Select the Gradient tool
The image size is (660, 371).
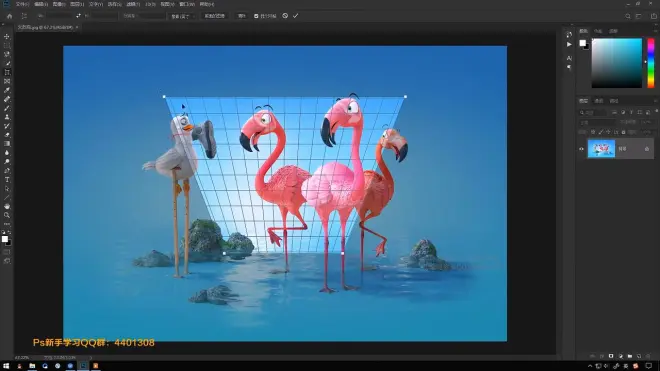7,144
